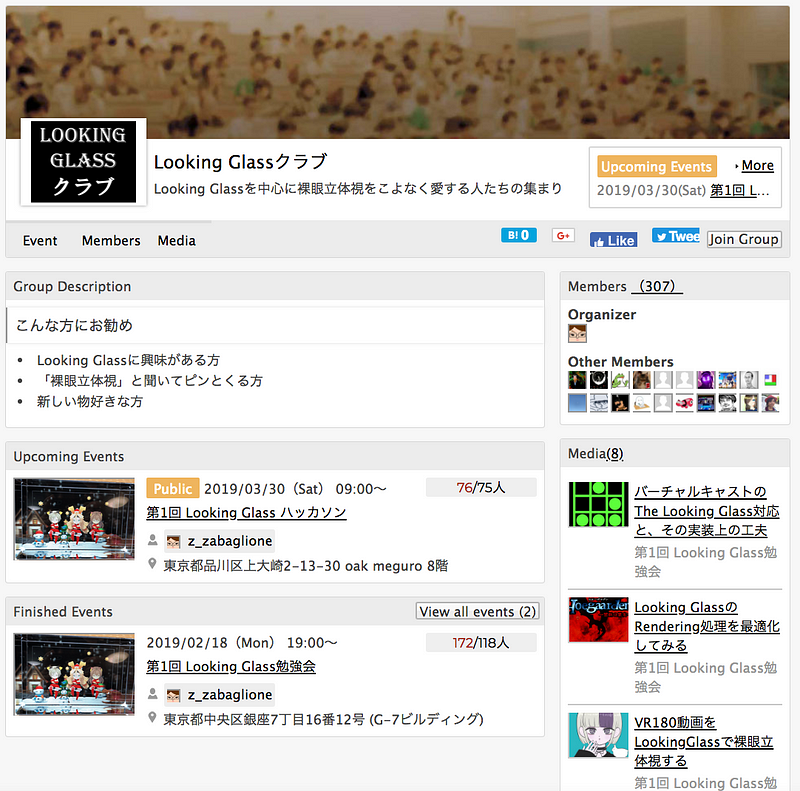The width and height of the screenshot is (800, 791).
Task: Click the Looking Glassクラブ group title
Action: point(240,162)
